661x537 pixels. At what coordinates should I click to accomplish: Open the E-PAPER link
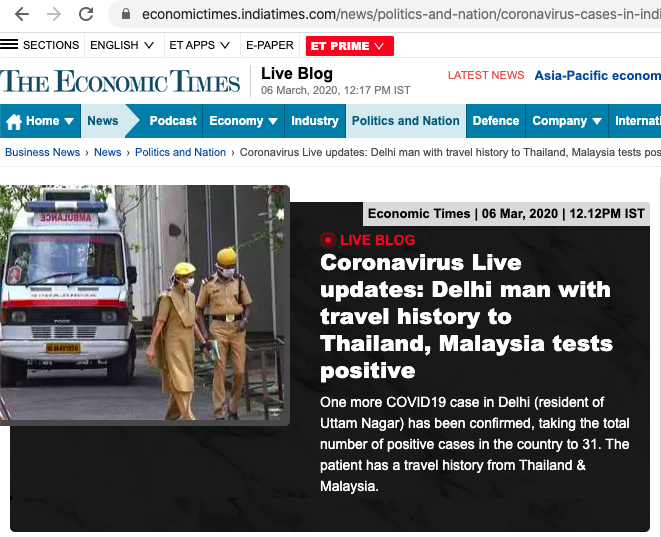[x=270, y=45]
